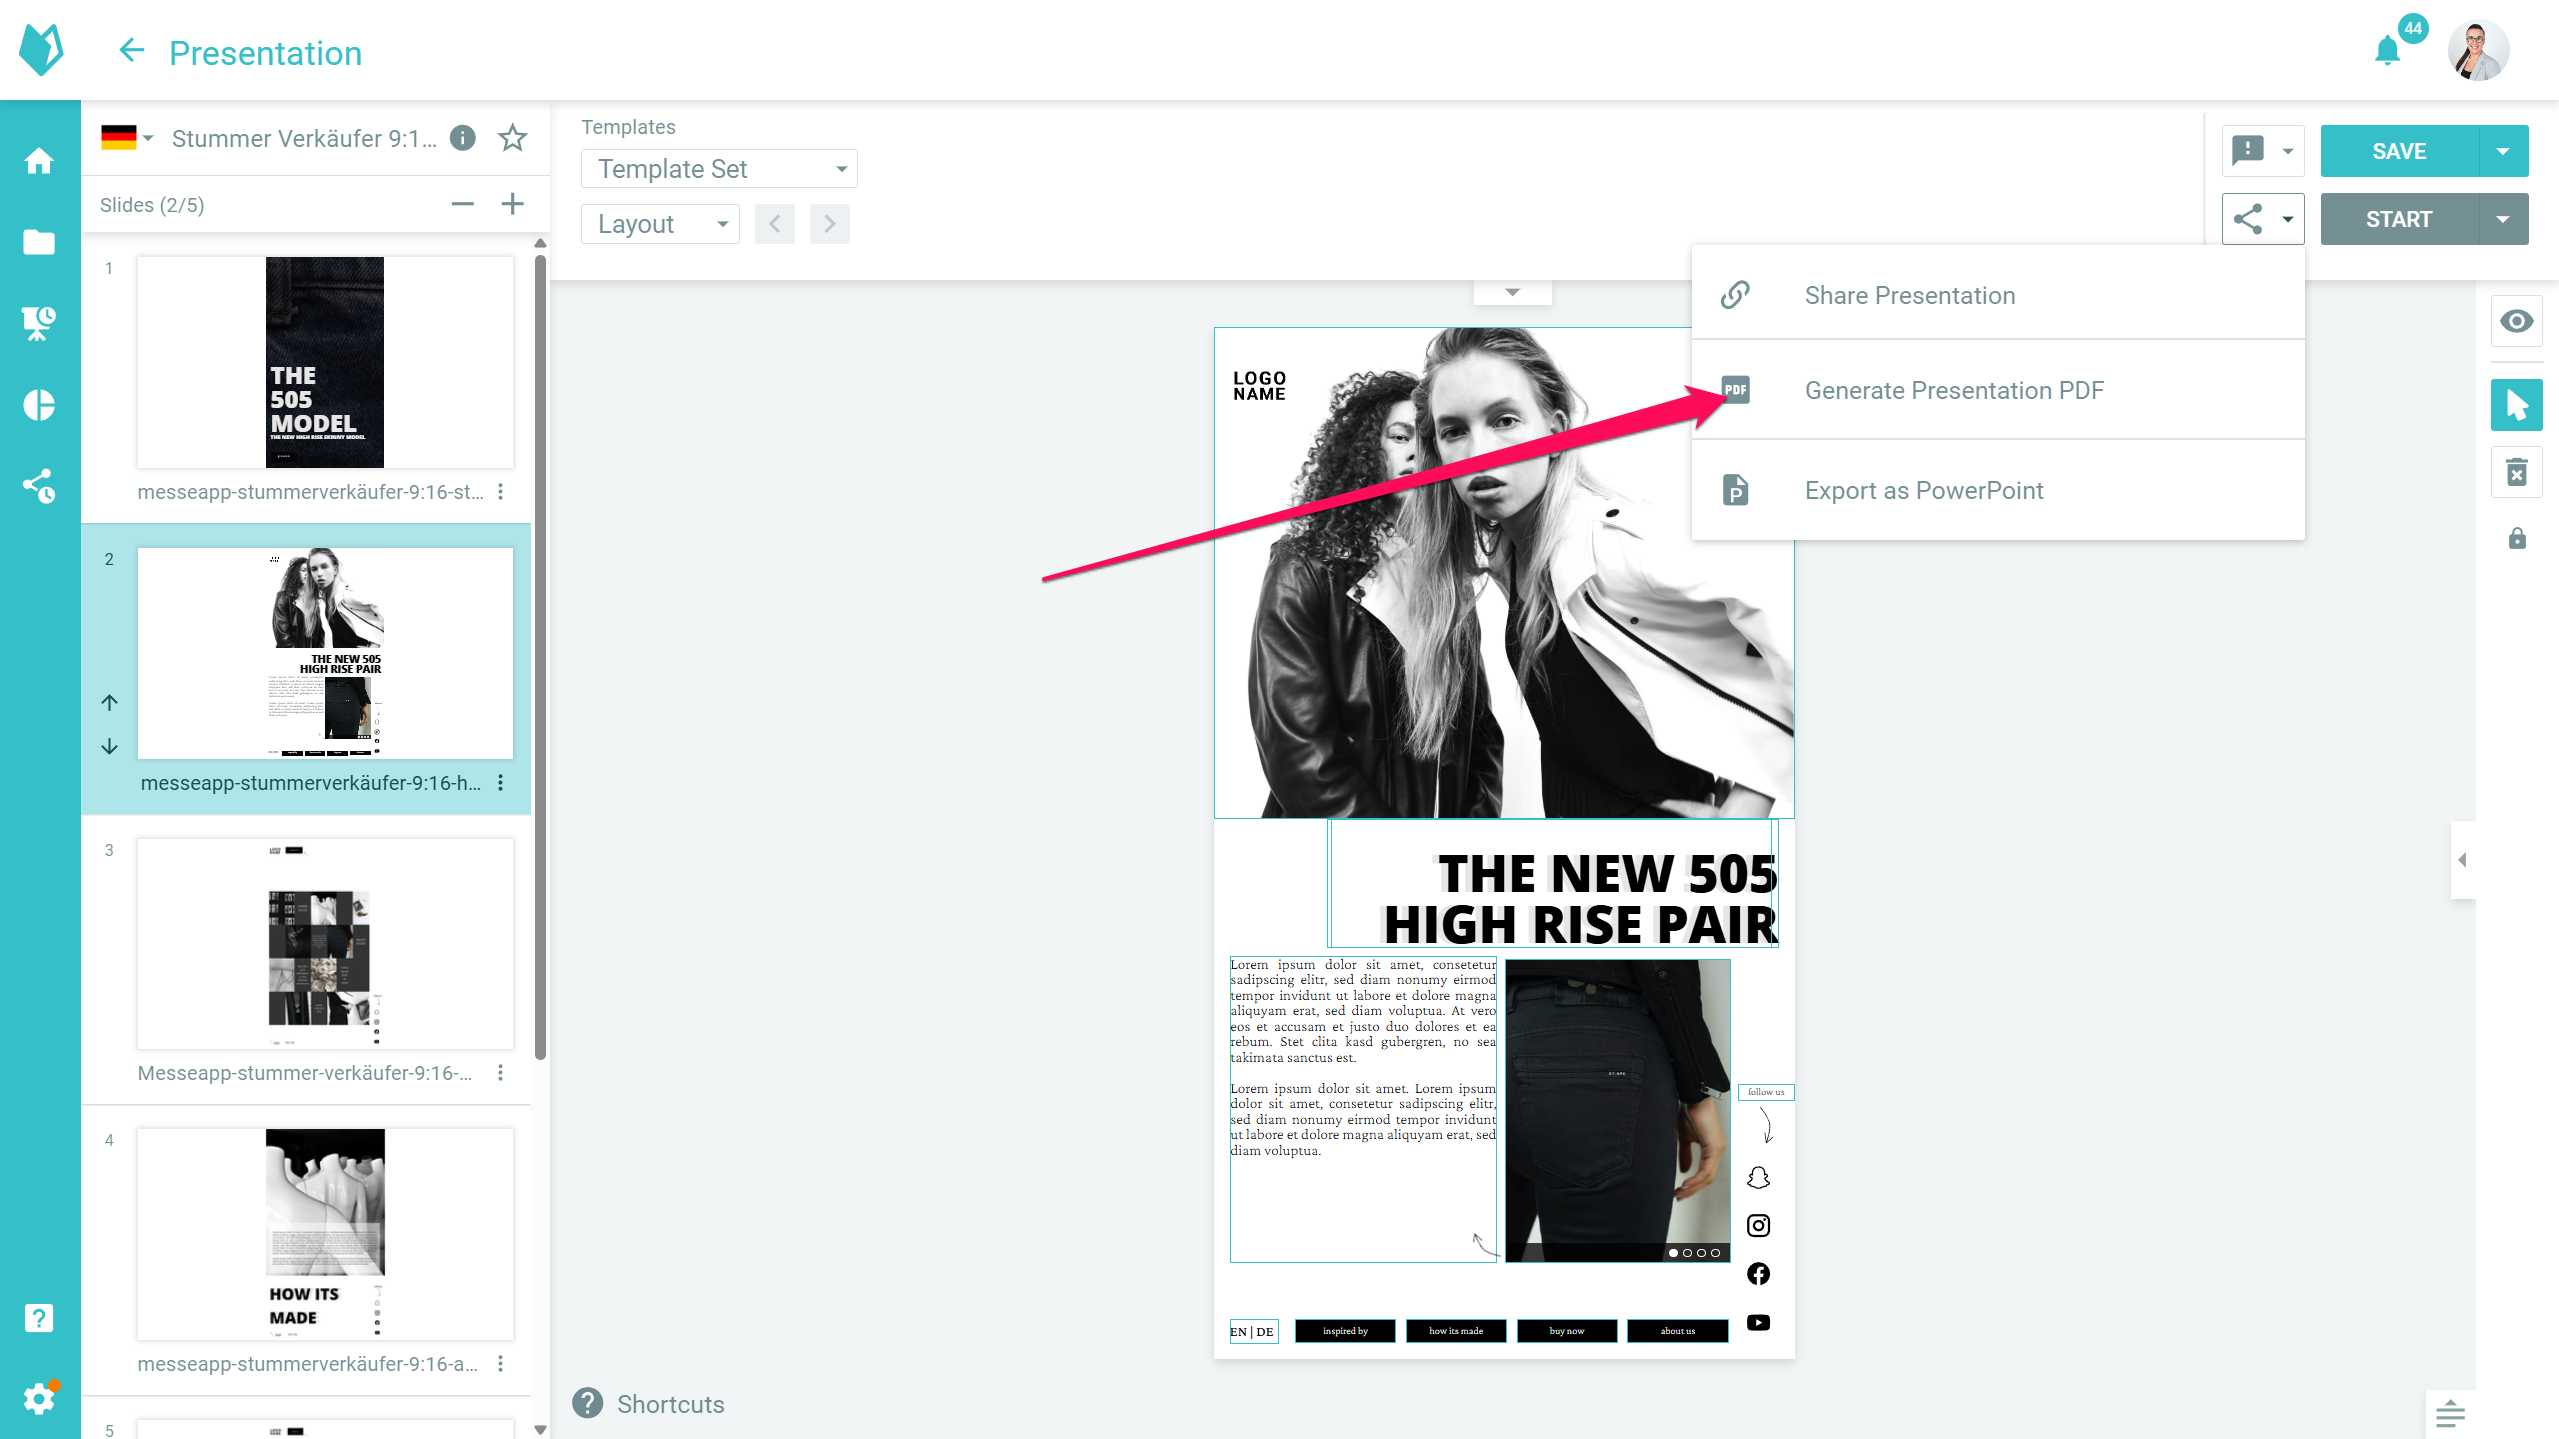Open the Layout dropdown
The image size is (2559, 1439).
(660, 224)
